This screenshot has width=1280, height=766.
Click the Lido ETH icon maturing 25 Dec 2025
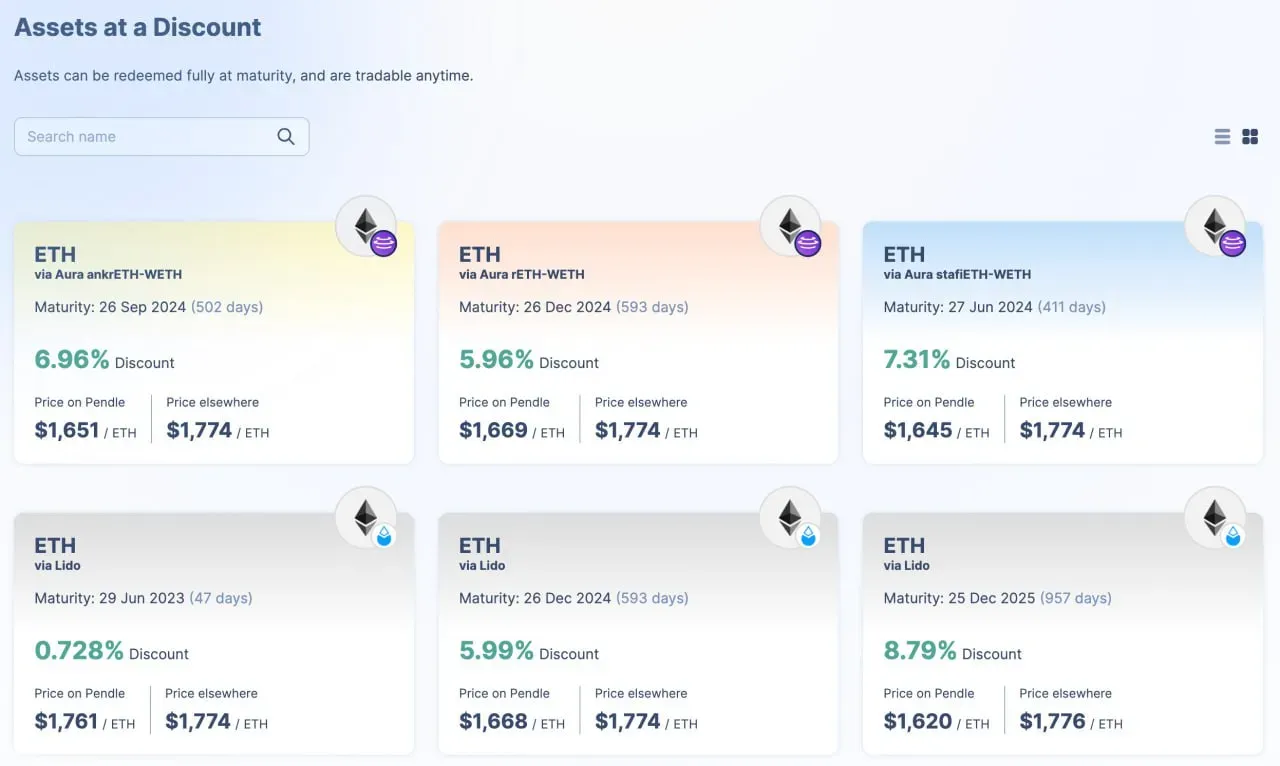click(x=1215, y=518)
